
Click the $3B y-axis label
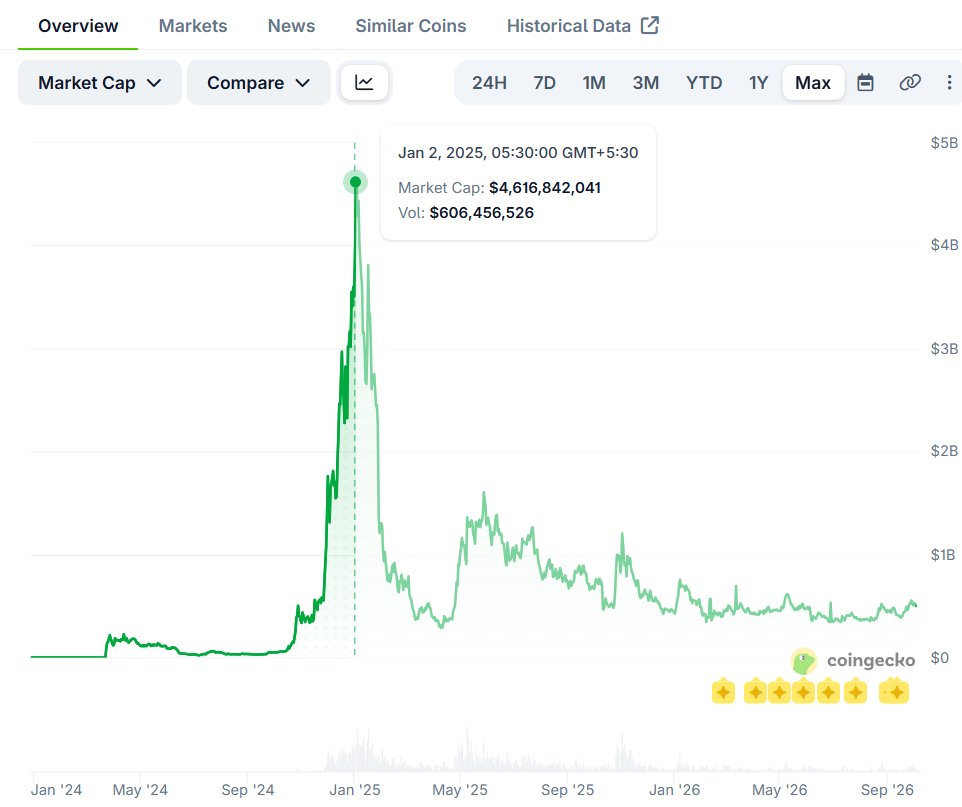[944, 349]
